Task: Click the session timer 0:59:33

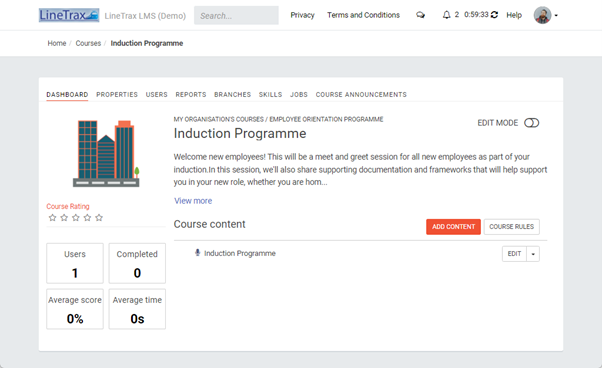Action: 476,15
